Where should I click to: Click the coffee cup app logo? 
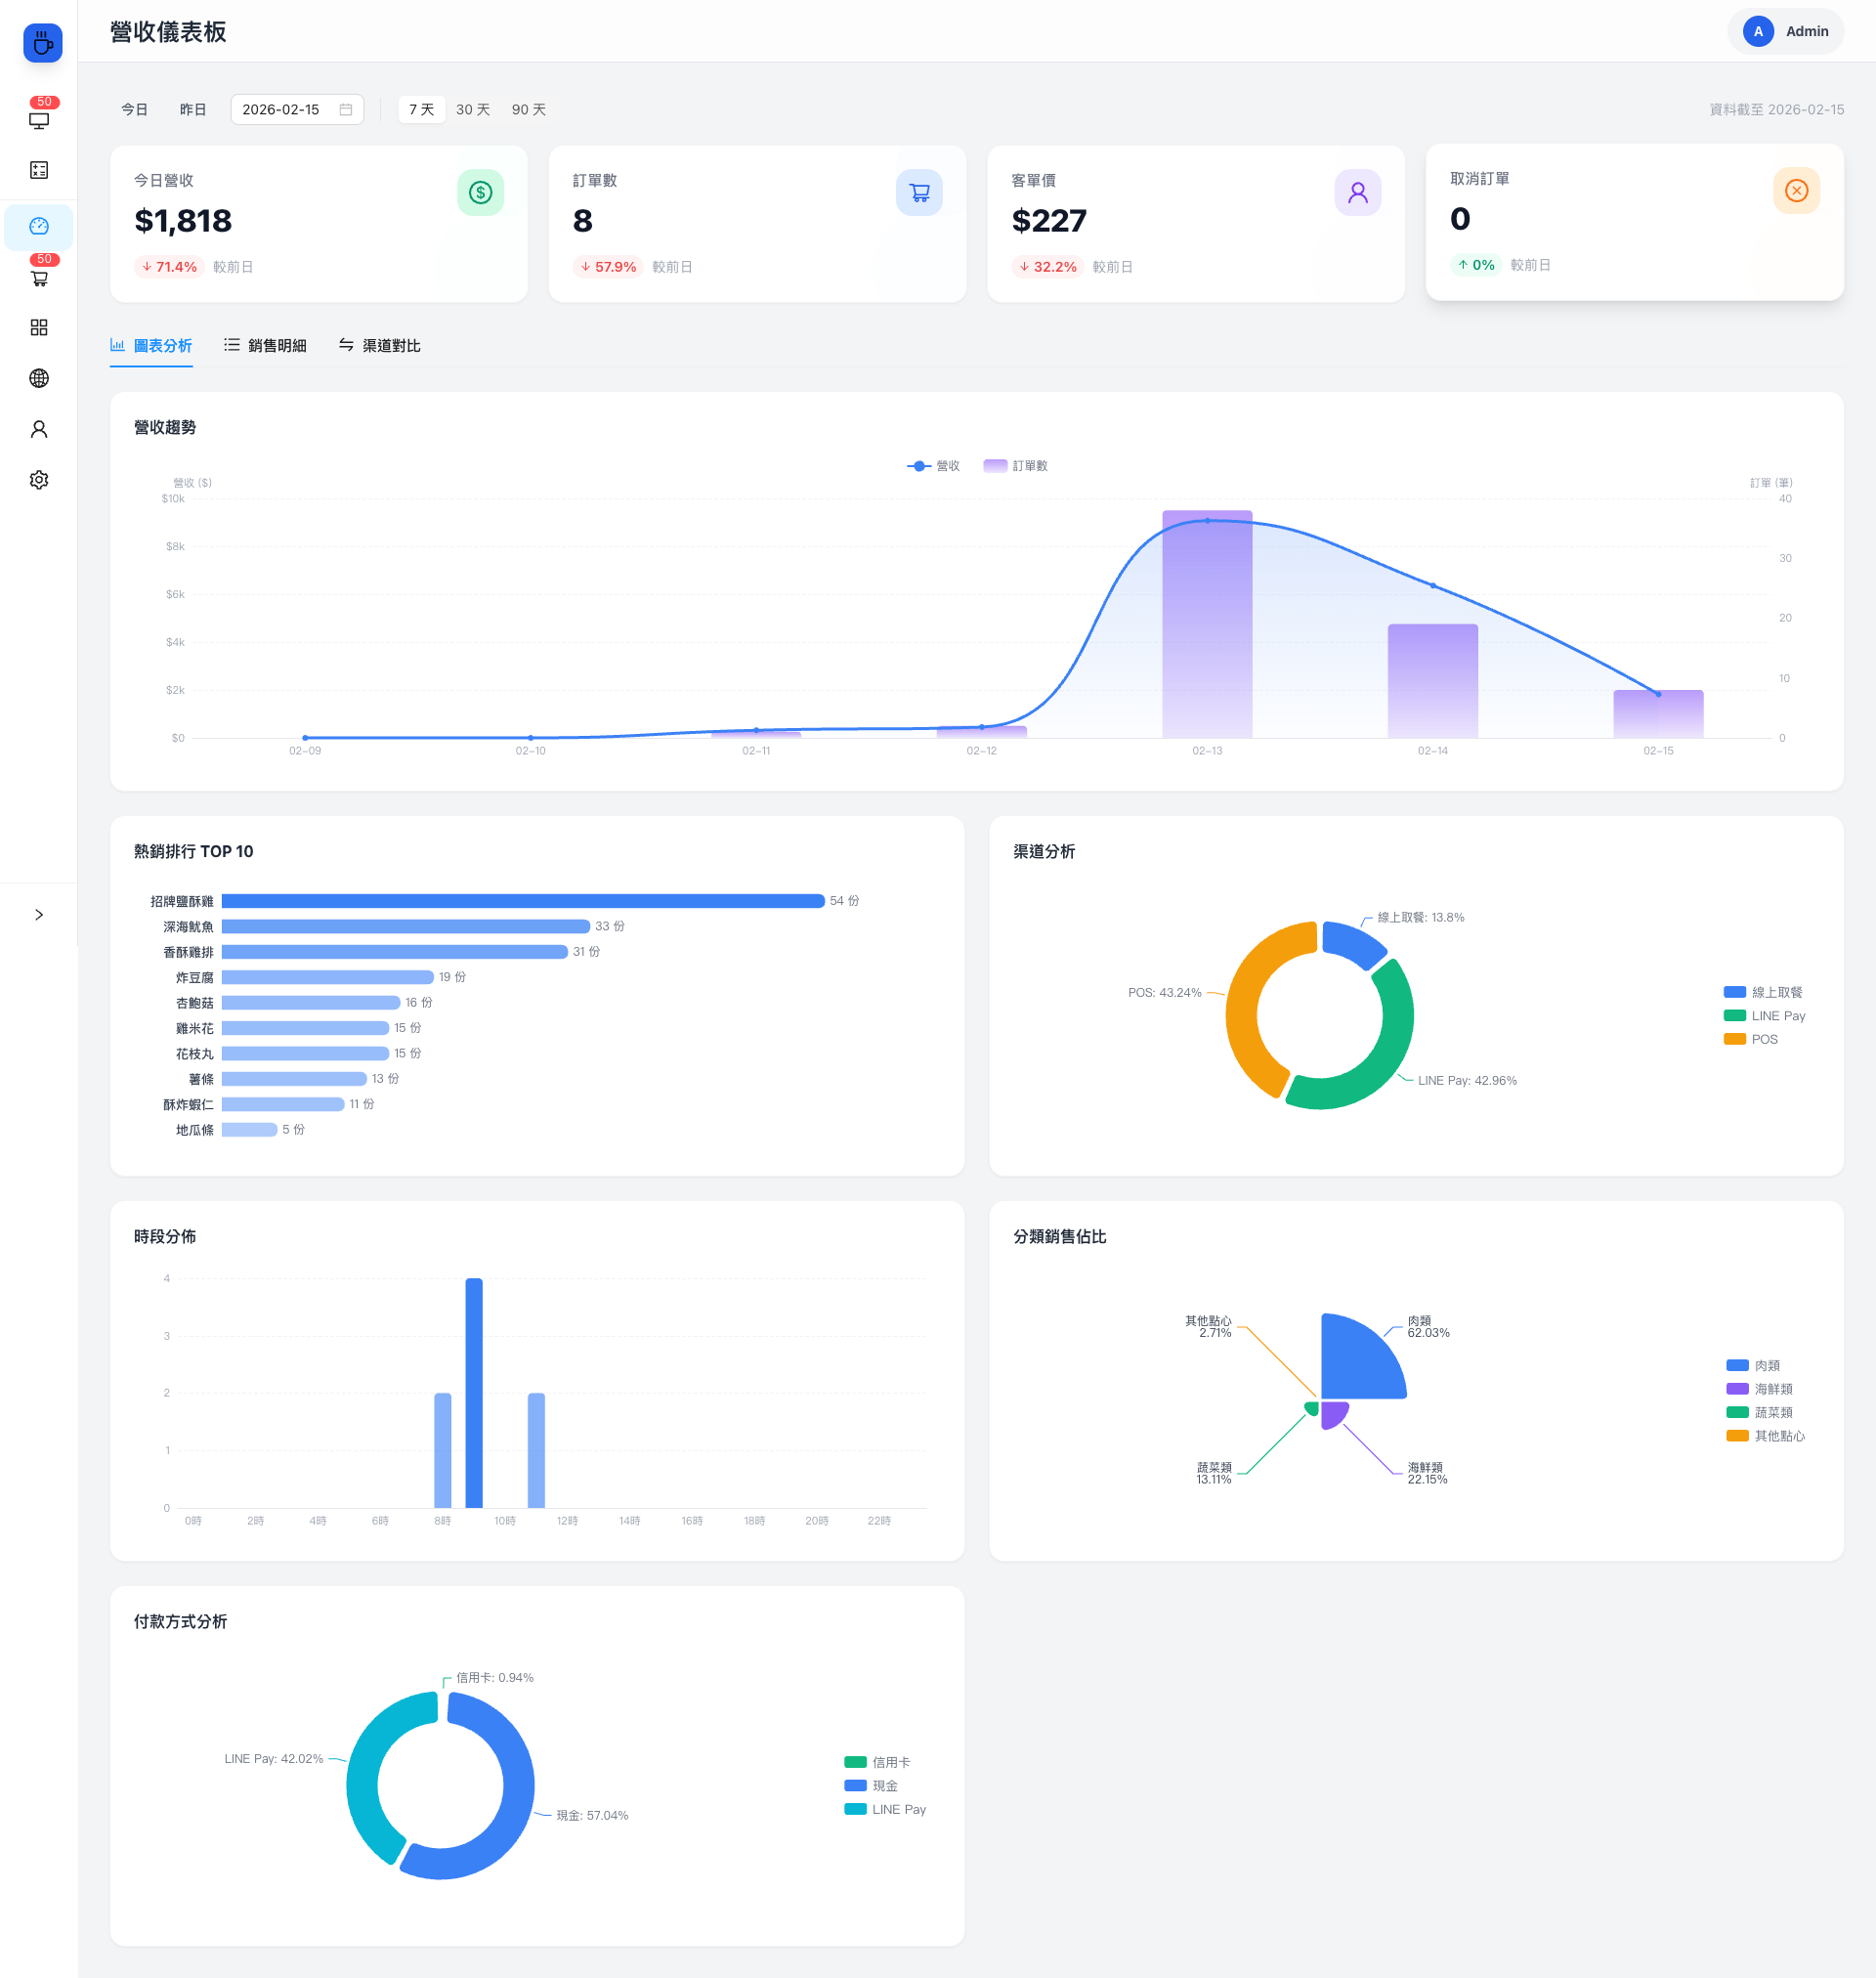coord(42,43)
